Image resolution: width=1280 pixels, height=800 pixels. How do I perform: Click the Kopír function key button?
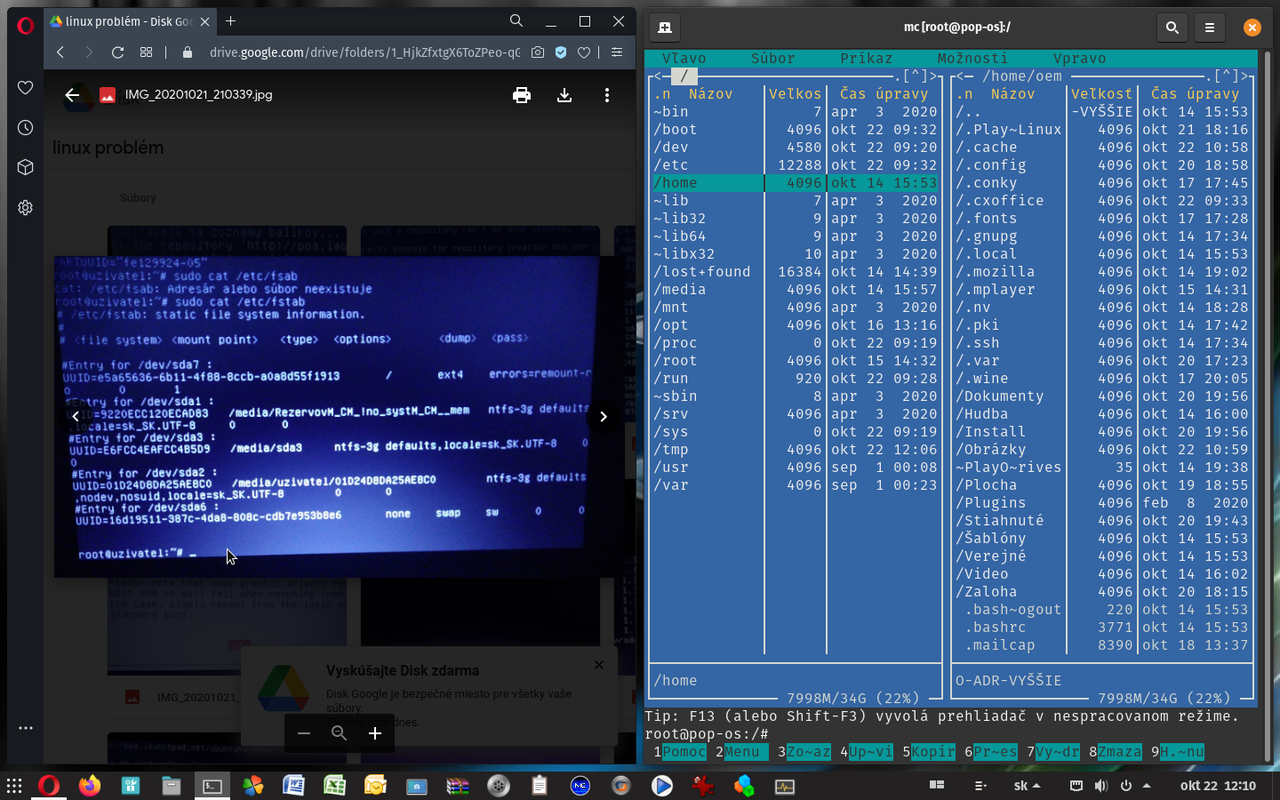point(932,751)
